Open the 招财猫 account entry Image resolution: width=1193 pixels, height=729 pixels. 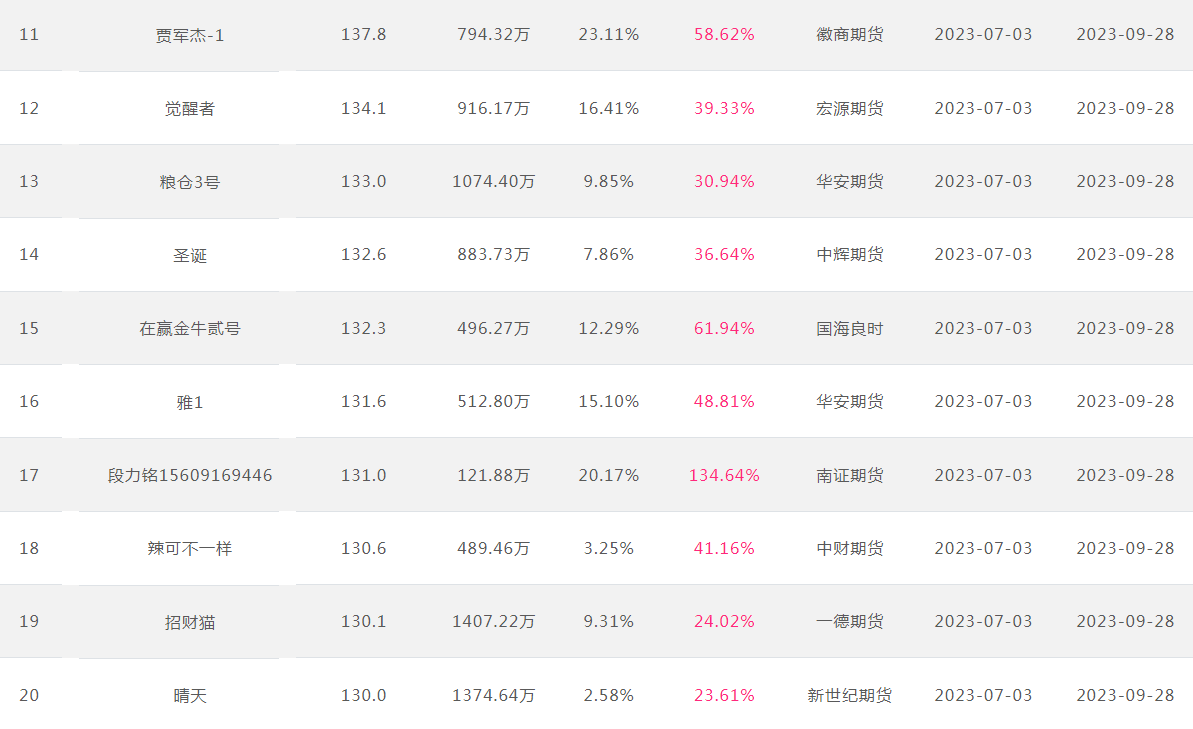click(189, 622)
